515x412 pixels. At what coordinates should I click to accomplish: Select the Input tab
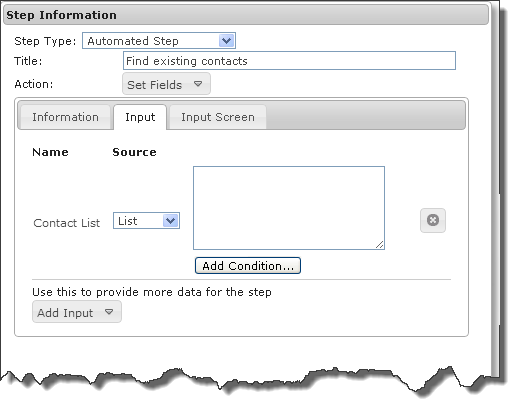click(140, 117)
